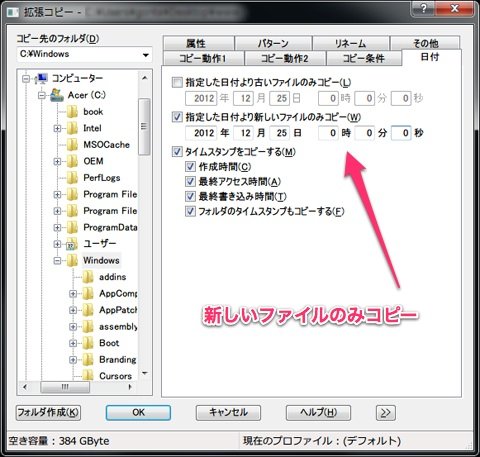
Task: Click the Computer icon in the tree
Action: point(42,79)
